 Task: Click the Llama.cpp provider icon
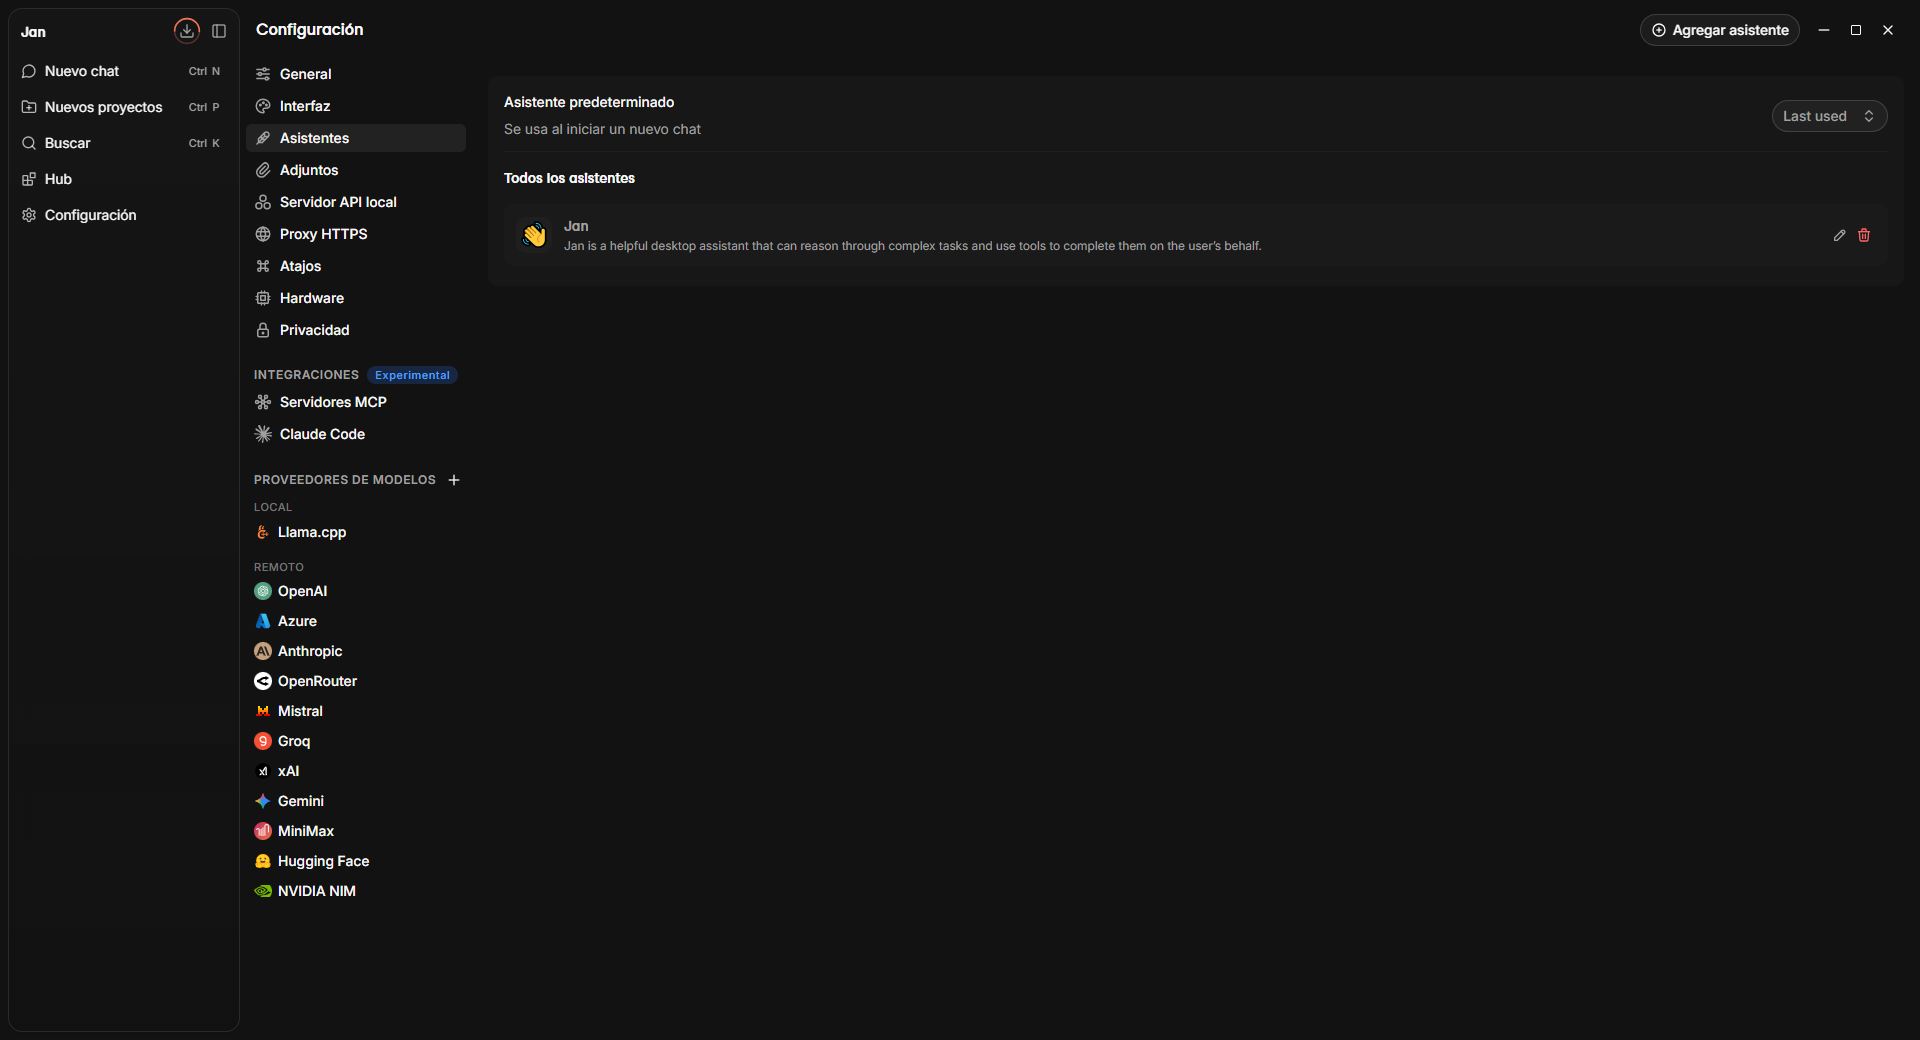pos(263,532)
